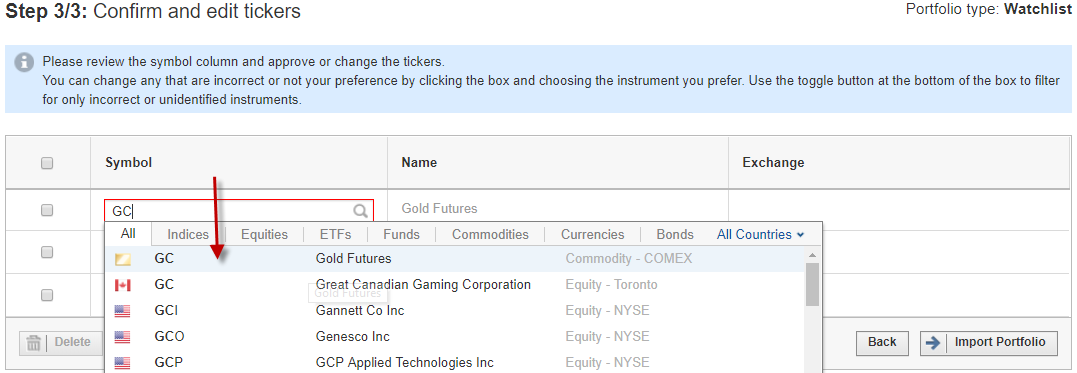Click the Canadian flag icon beside GC
This screenshot has height=373, width=1077.
(x=122, y=284)
